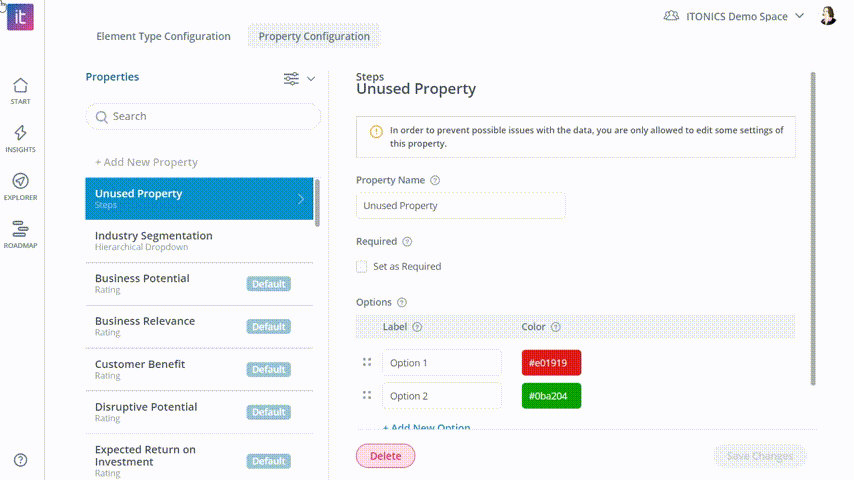Select the Industry Segmentation property
Viewport: 854px width, 480px height.
click(199, 241)
